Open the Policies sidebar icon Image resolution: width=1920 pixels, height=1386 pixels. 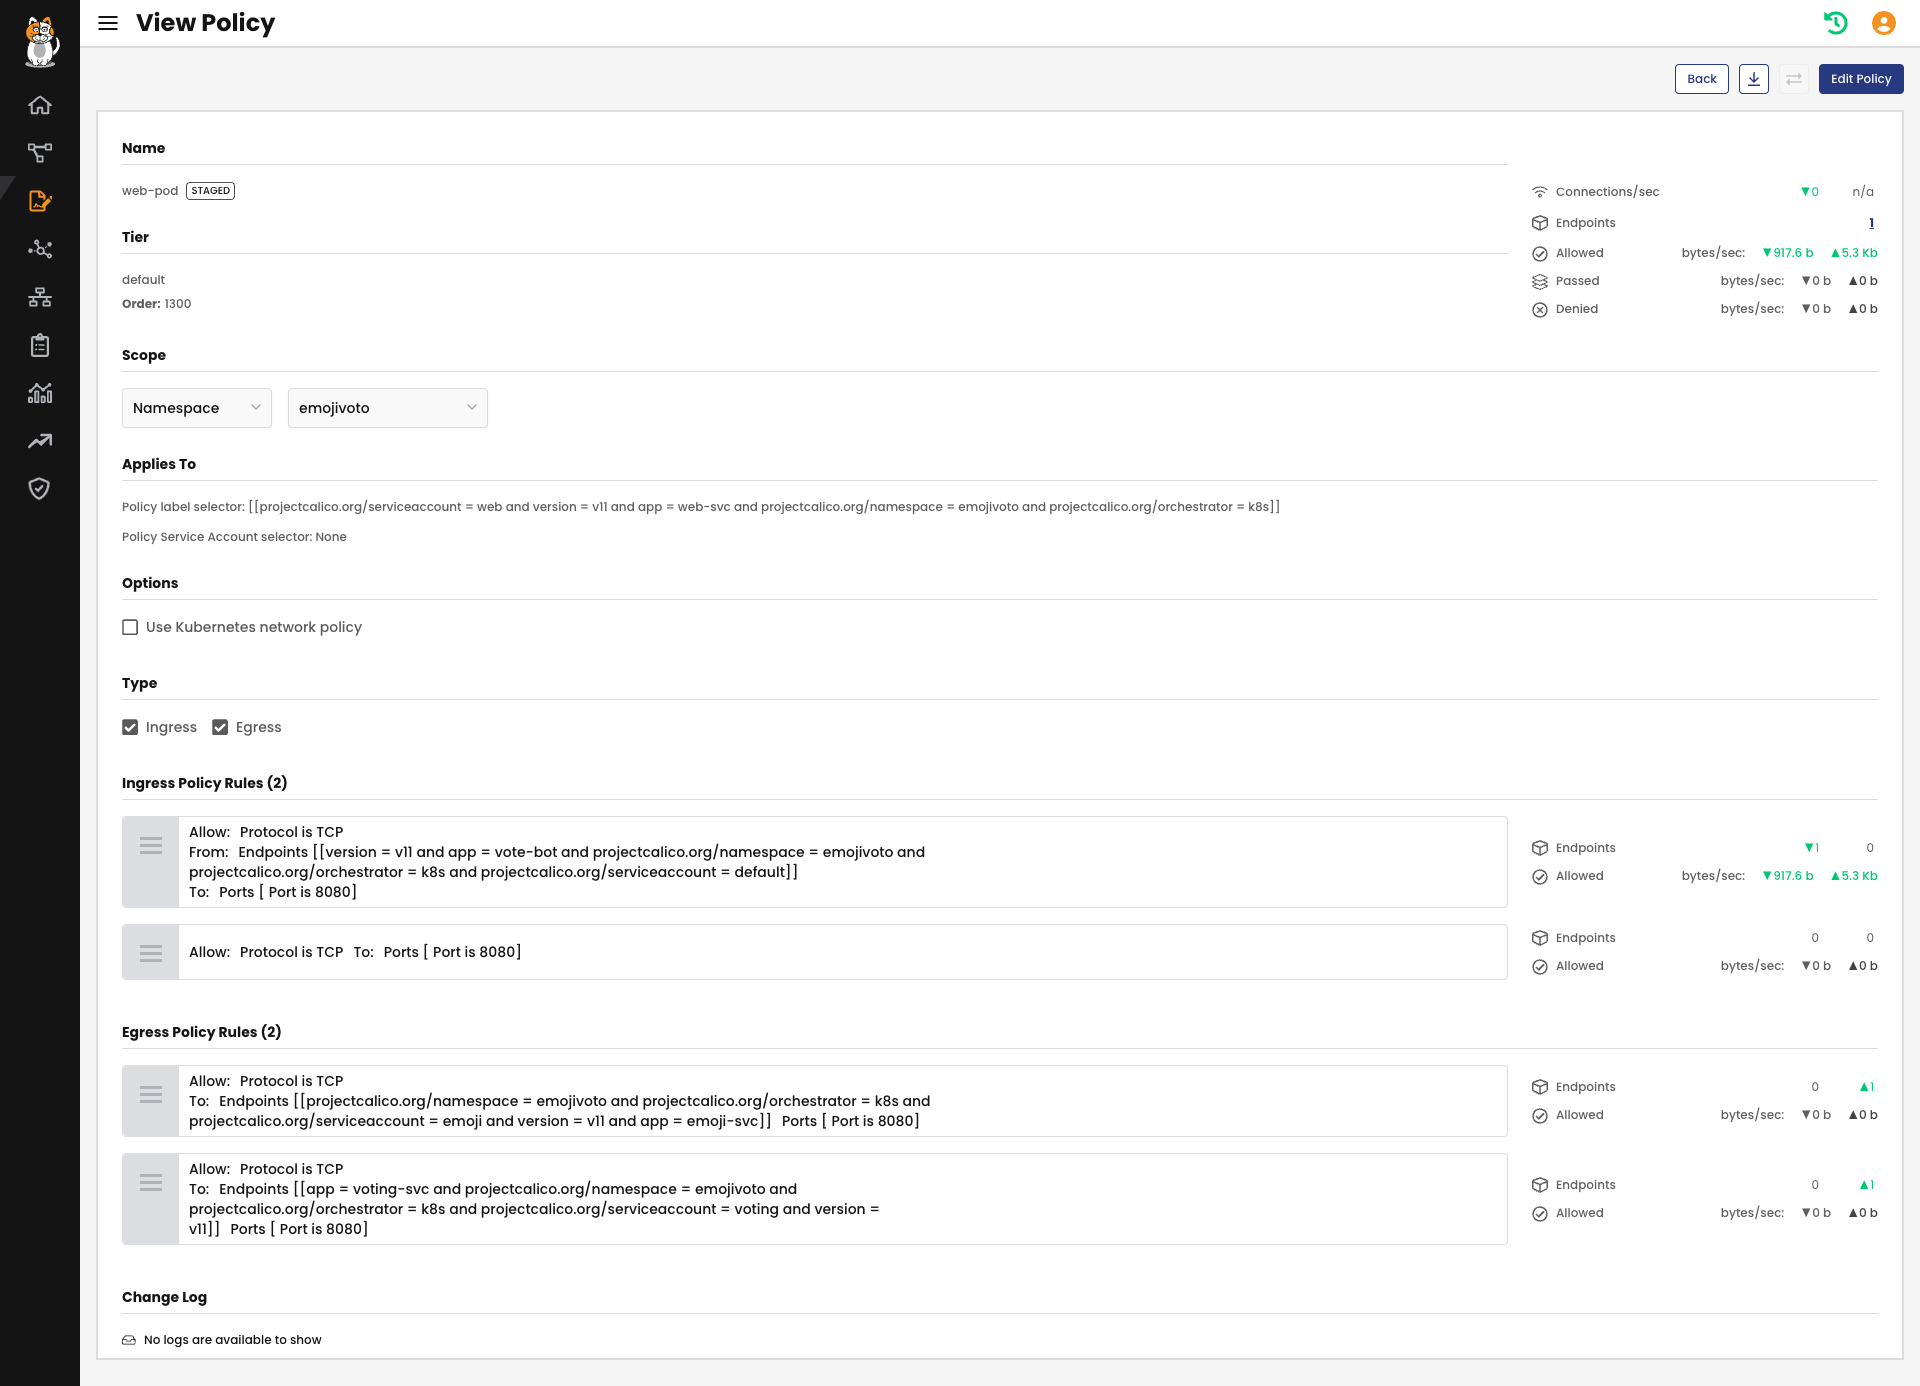(40, 201)
